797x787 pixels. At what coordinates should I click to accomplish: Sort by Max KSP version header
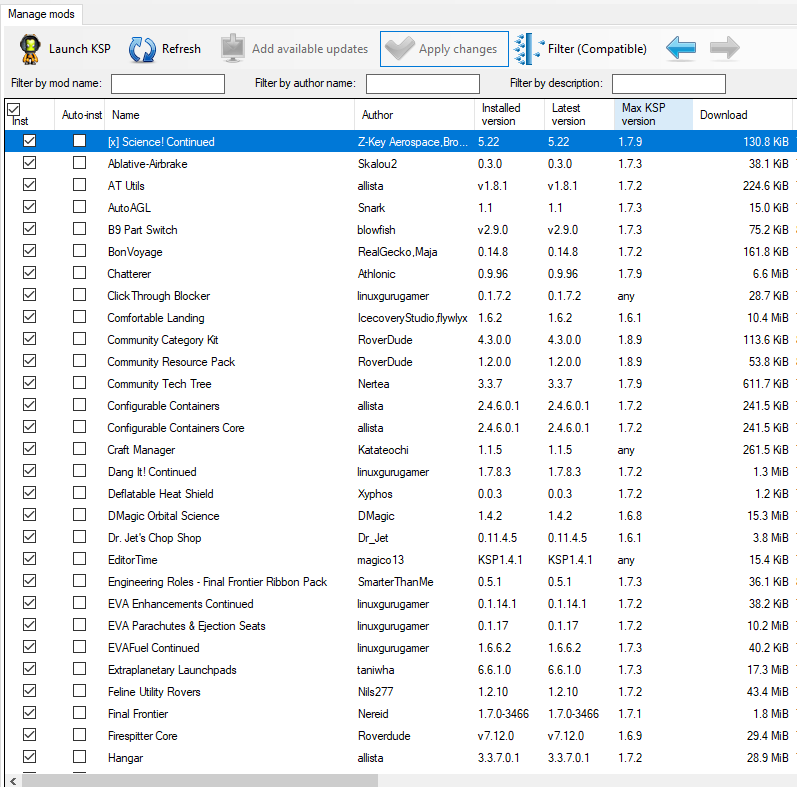click(x=653, y=115)
